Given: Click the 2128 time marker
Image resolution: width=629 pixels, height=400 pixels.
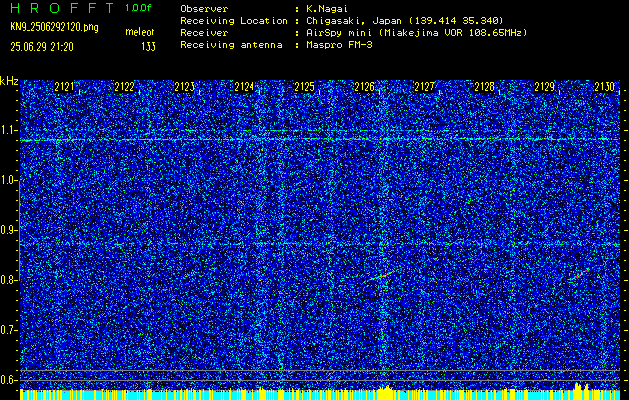Looking at the screenshot, I should 485,87.
